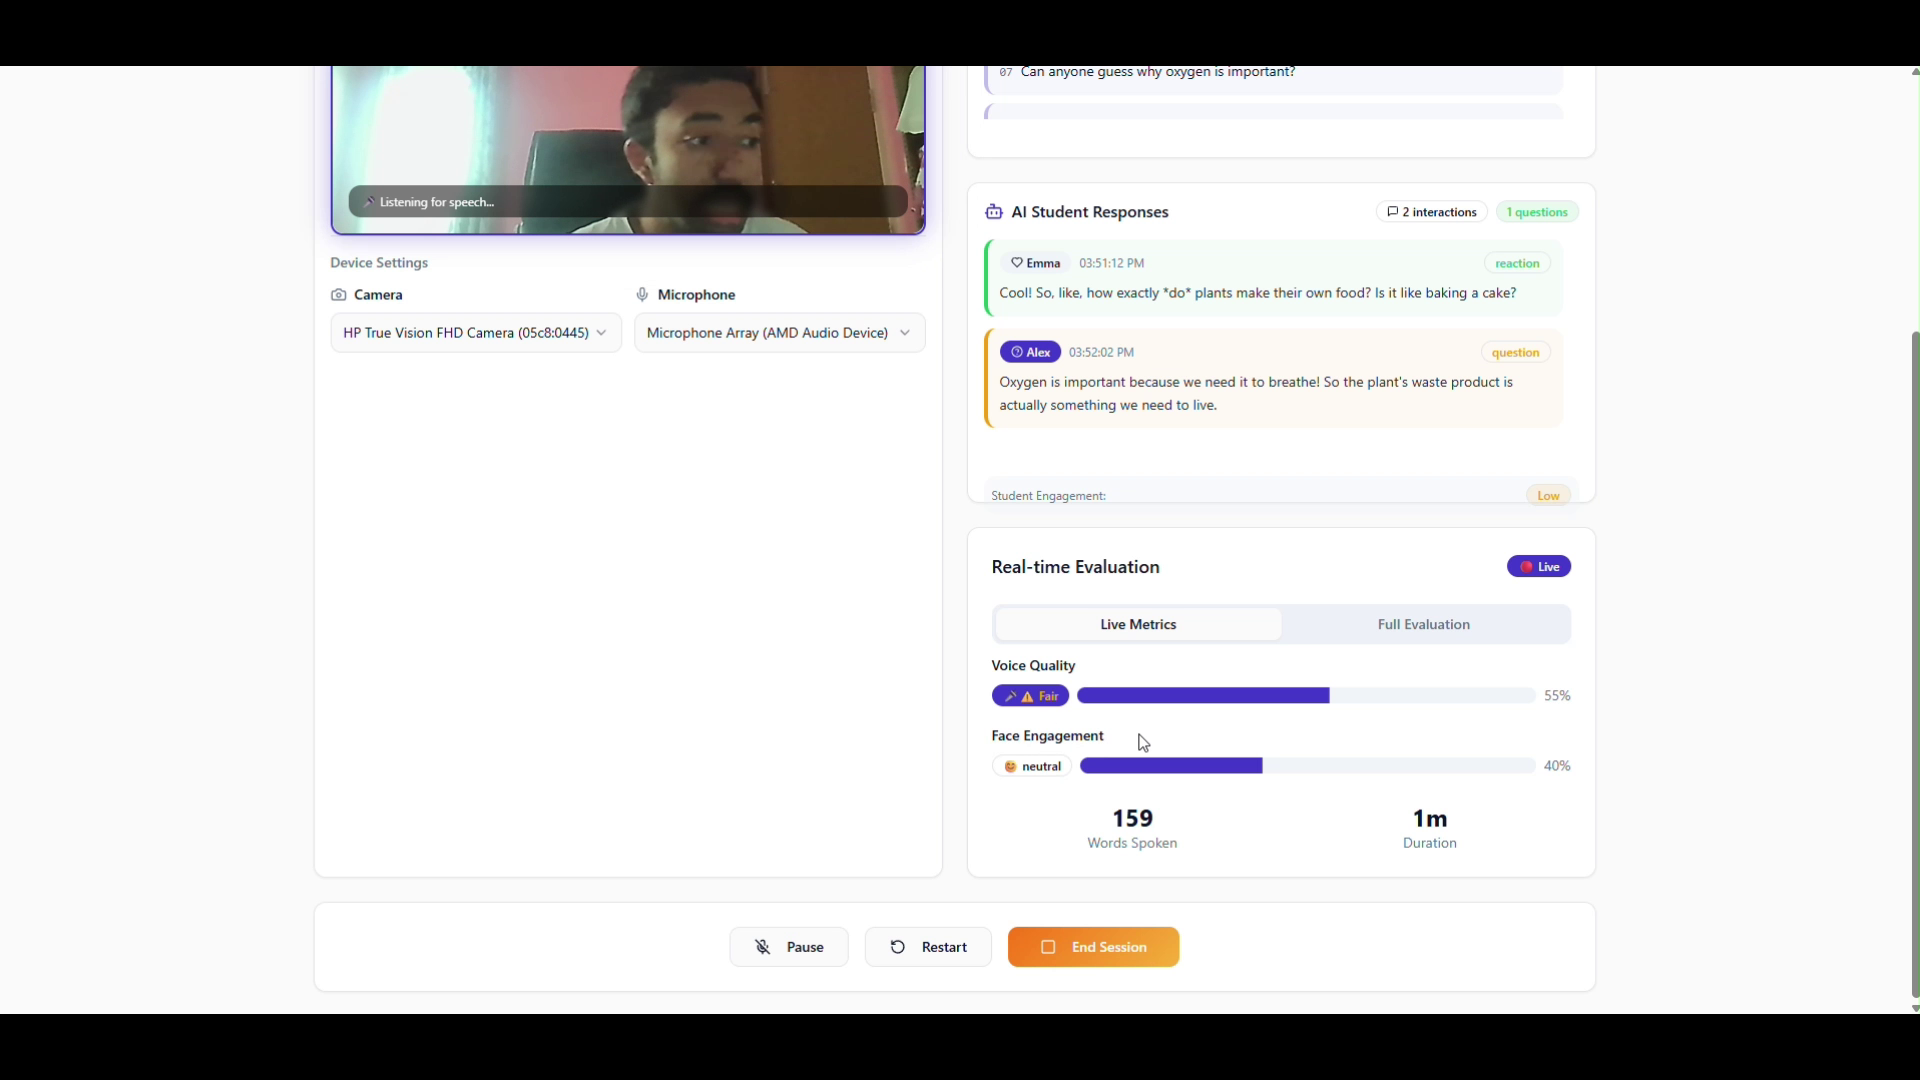Click the Voice Quality progress bar
Screen dimensions: 1920x1080
(x=1305, y=696)
